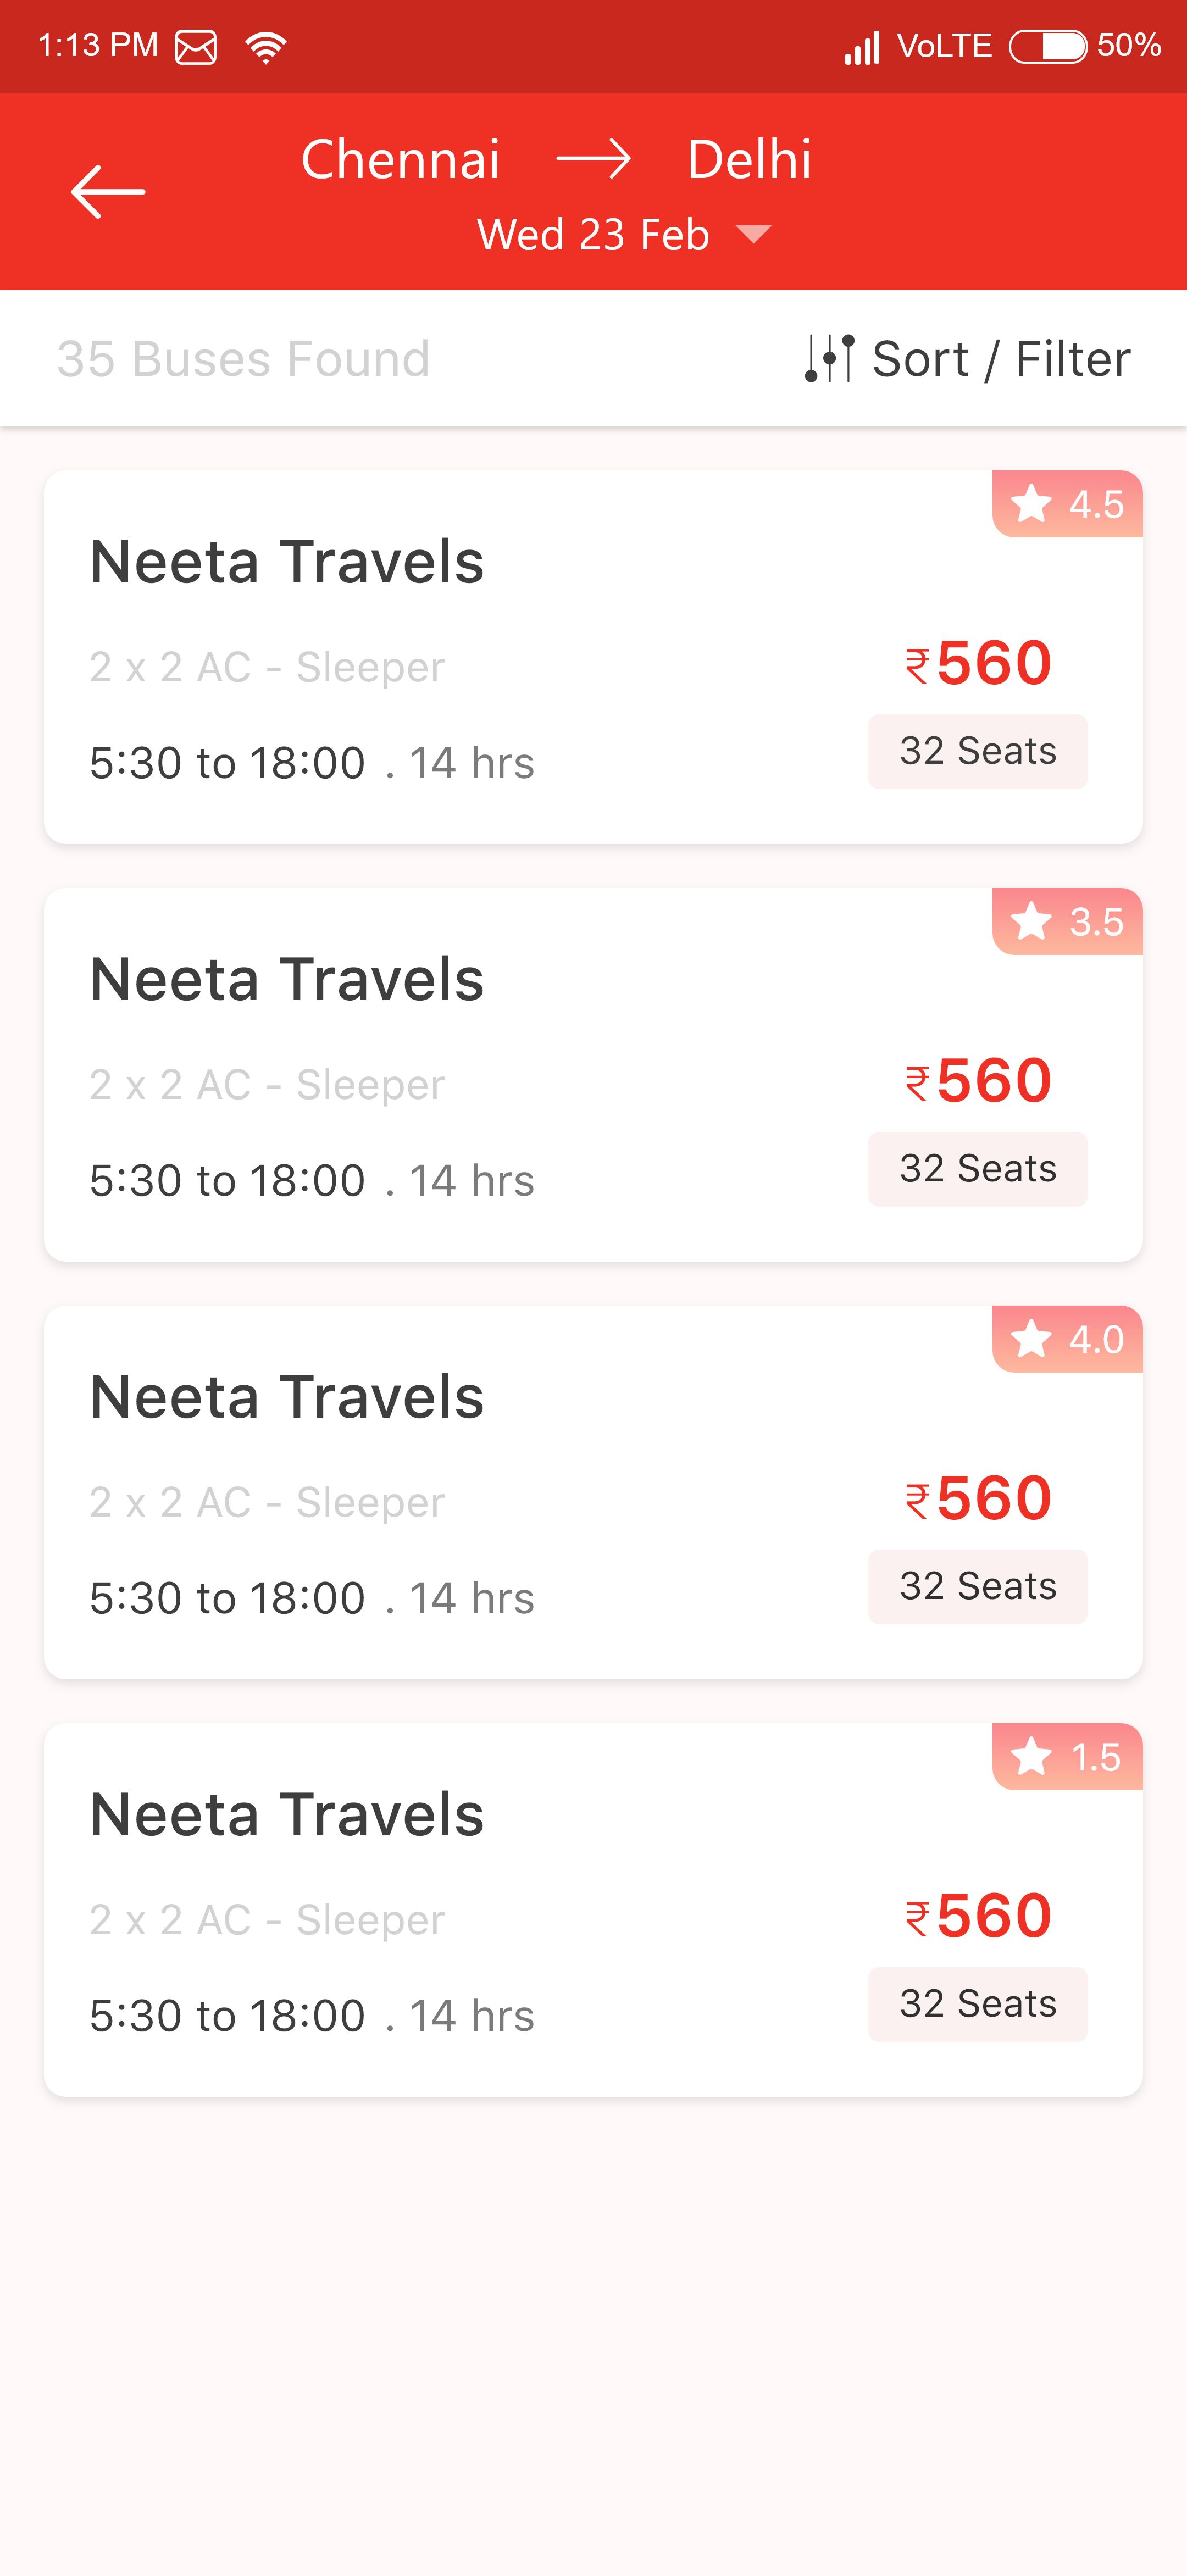This screenshot has height=2576, width=1187.
Task: Expand the date dropdown arrow
Action: [753, 234]
